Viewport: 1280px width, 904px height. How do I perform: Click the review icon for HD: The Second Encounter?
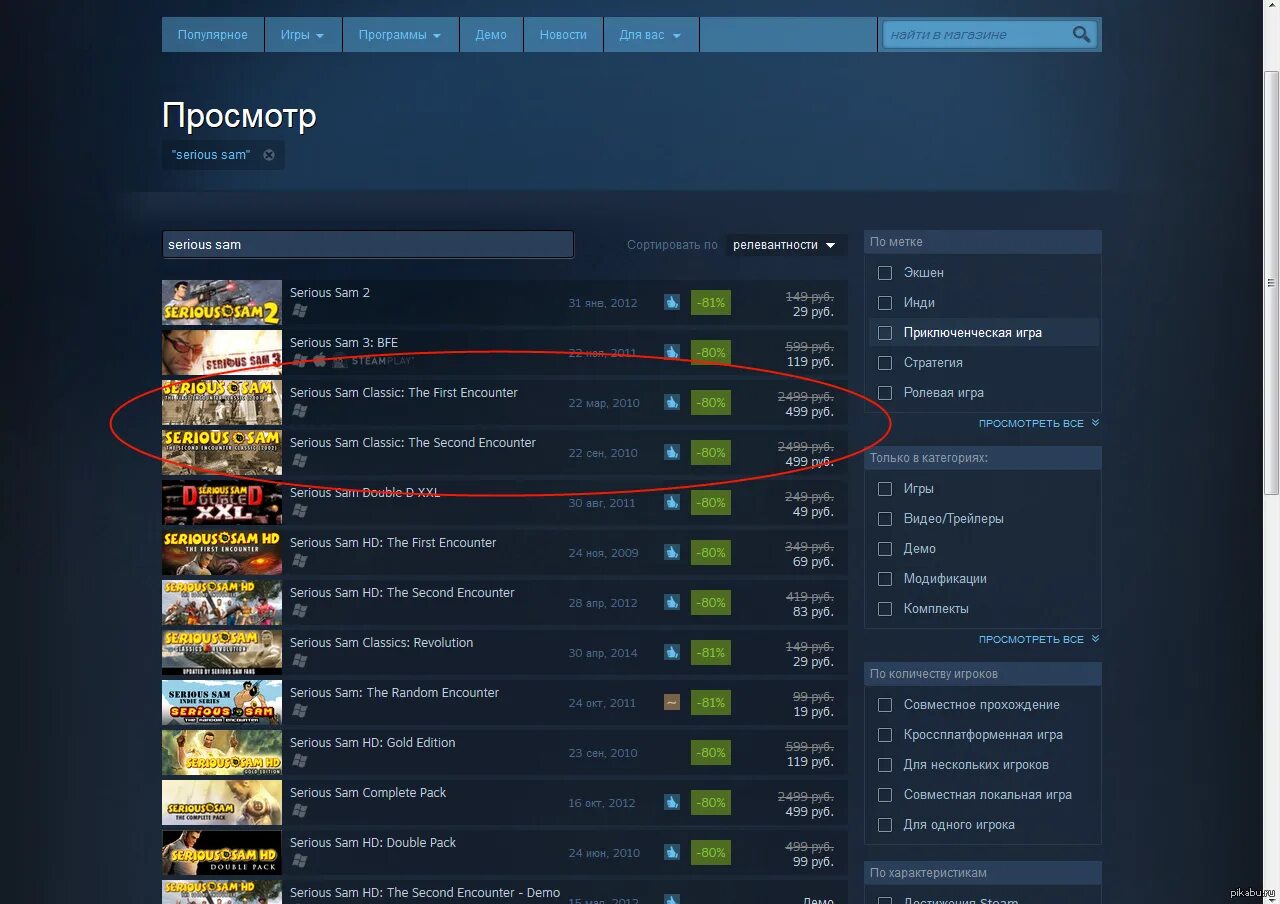pos(672,602)
